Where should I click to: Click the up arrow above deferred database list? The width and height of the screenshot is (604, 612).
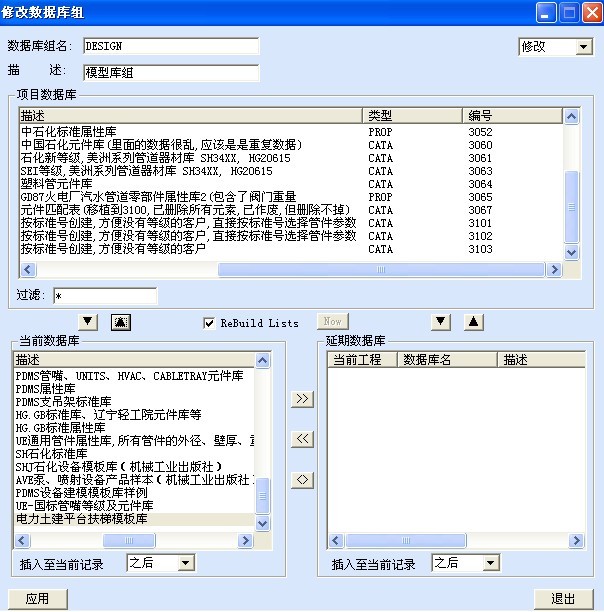[474, 322]
